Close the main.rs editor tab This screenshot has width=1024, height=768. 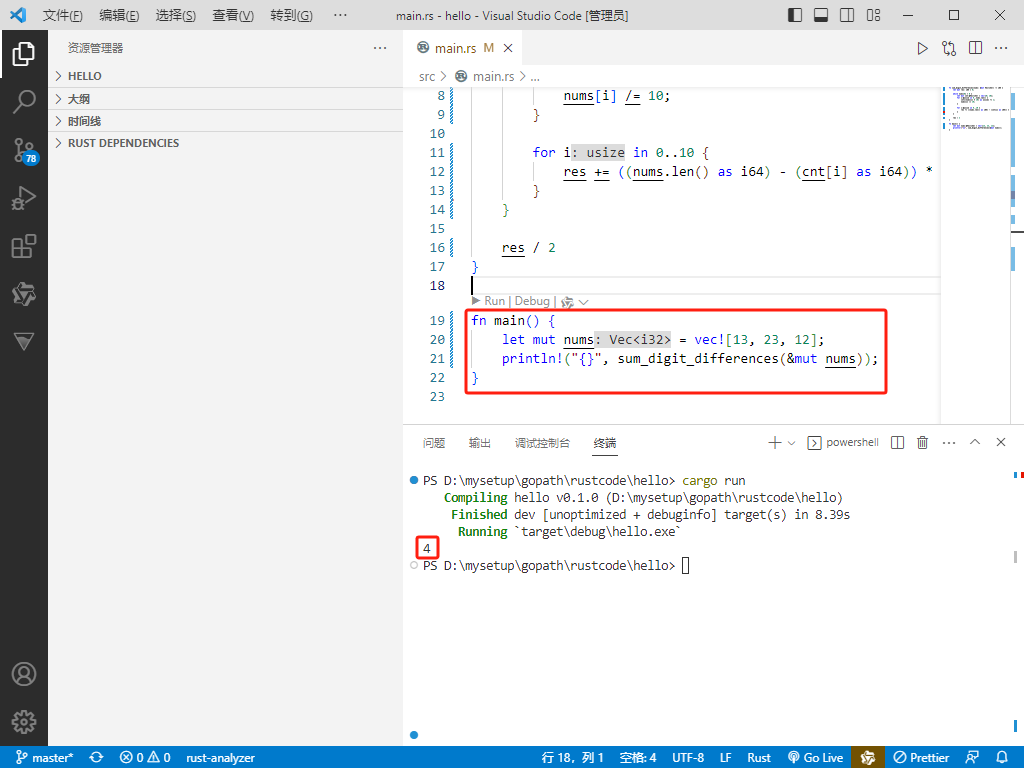tap(508, 48)
